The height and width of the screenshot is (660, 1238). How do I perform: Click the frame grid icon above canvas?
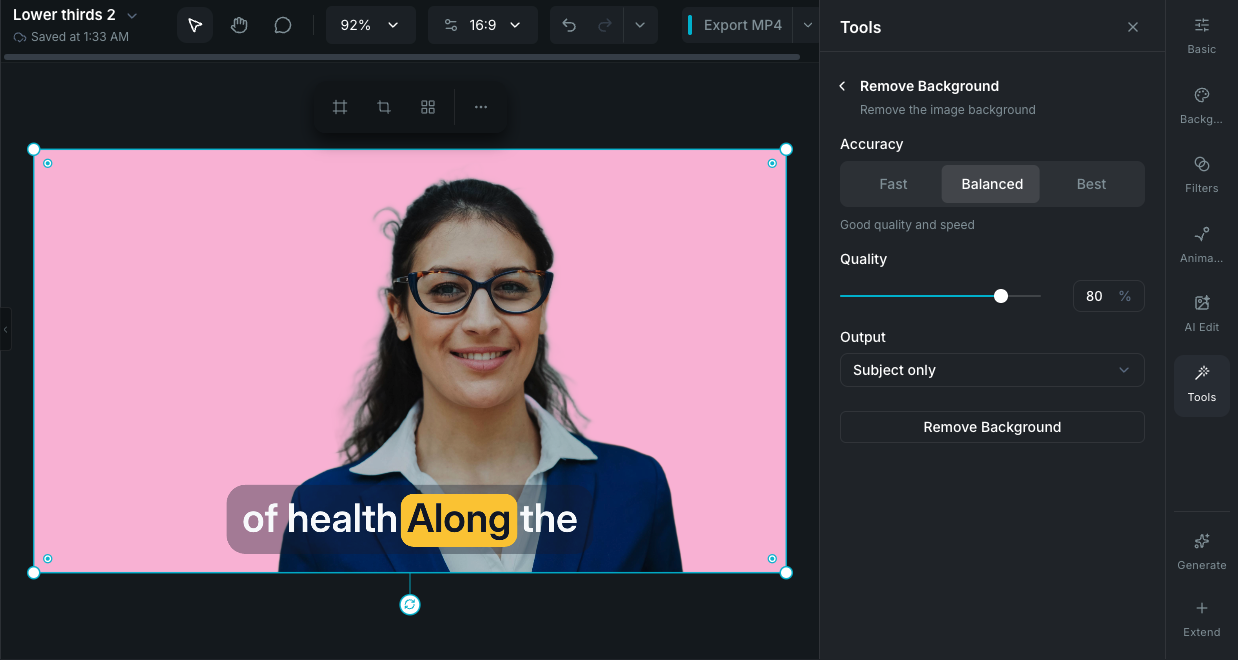click(340, 107)
